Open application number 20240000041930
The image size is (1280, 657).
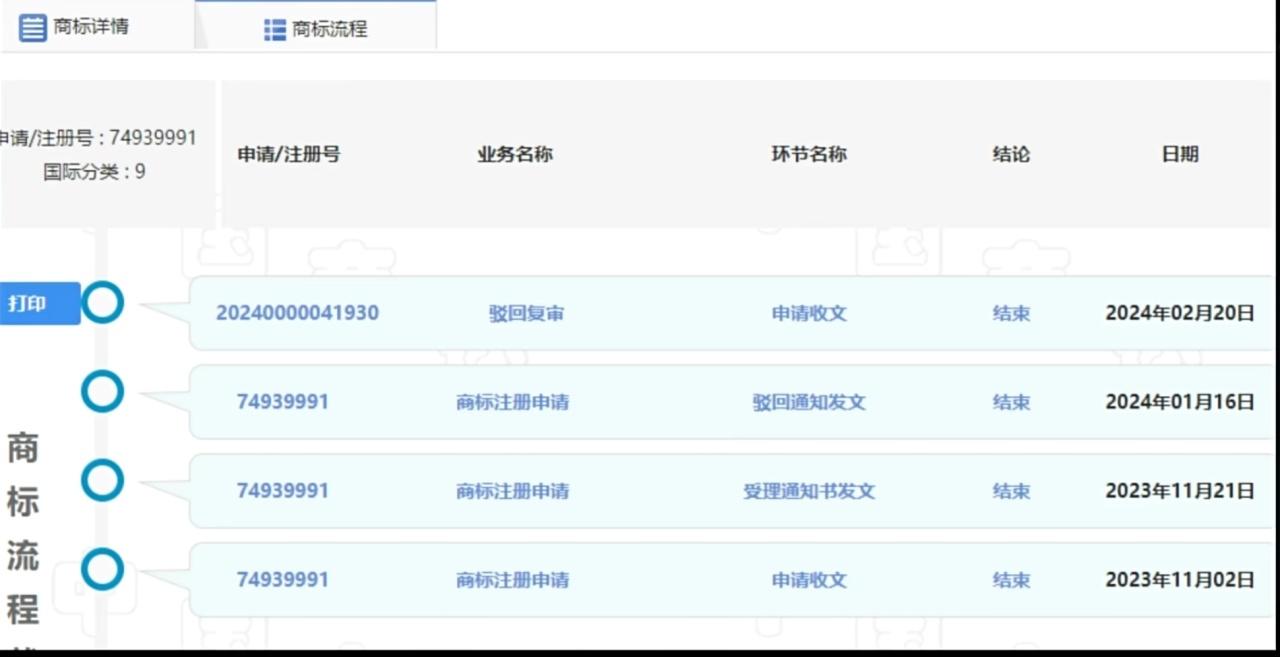point(297,313)
